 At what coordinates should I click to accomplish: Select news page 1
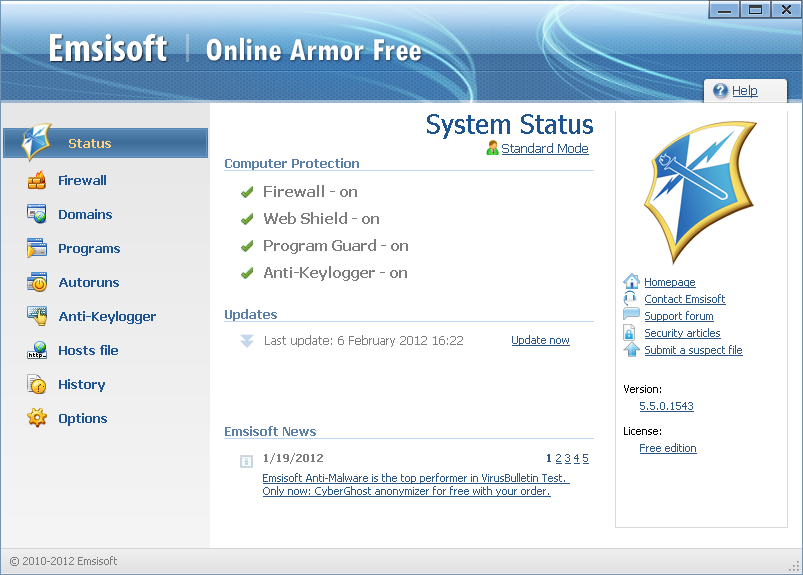(549, 458)
